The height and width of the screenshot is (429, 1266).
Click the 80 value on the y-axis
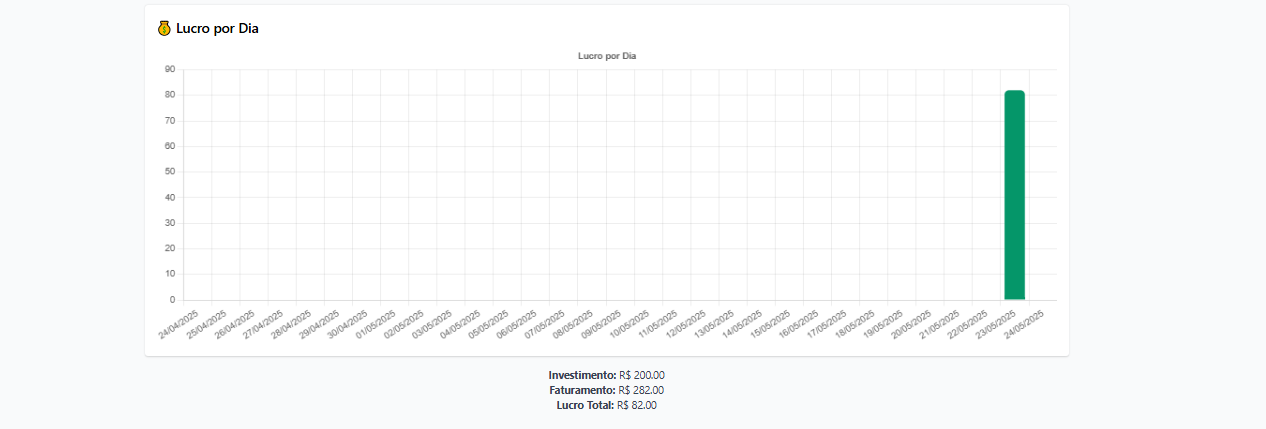(170, 95)
